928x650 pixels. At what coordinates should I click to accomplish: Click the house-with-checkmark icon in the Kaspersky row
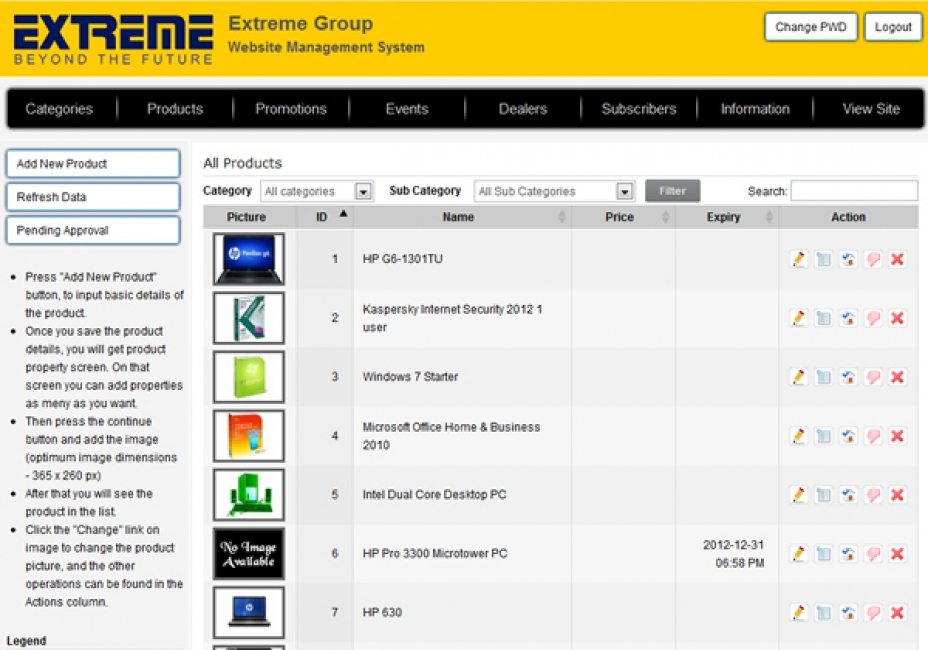tap(848, 318)
